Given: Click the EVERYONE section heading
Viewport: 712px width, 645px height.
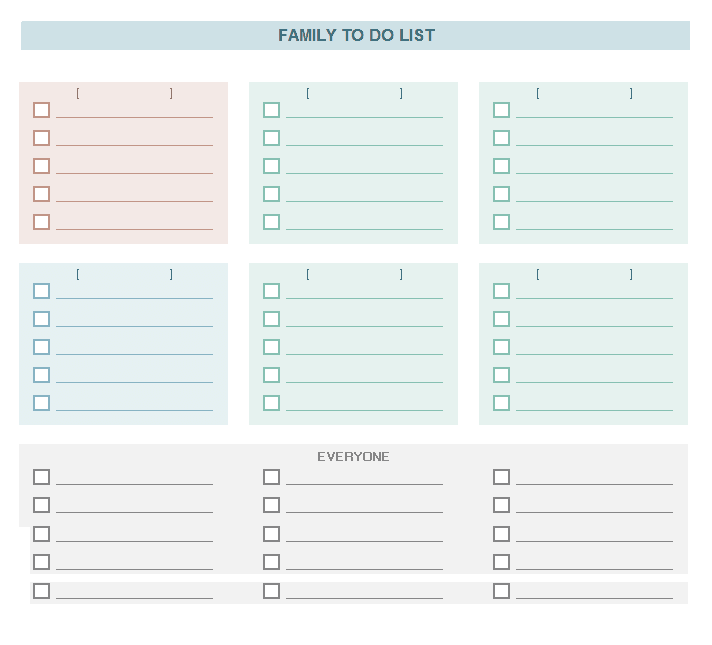Looking at the screenshot, I should coord(353,457).
